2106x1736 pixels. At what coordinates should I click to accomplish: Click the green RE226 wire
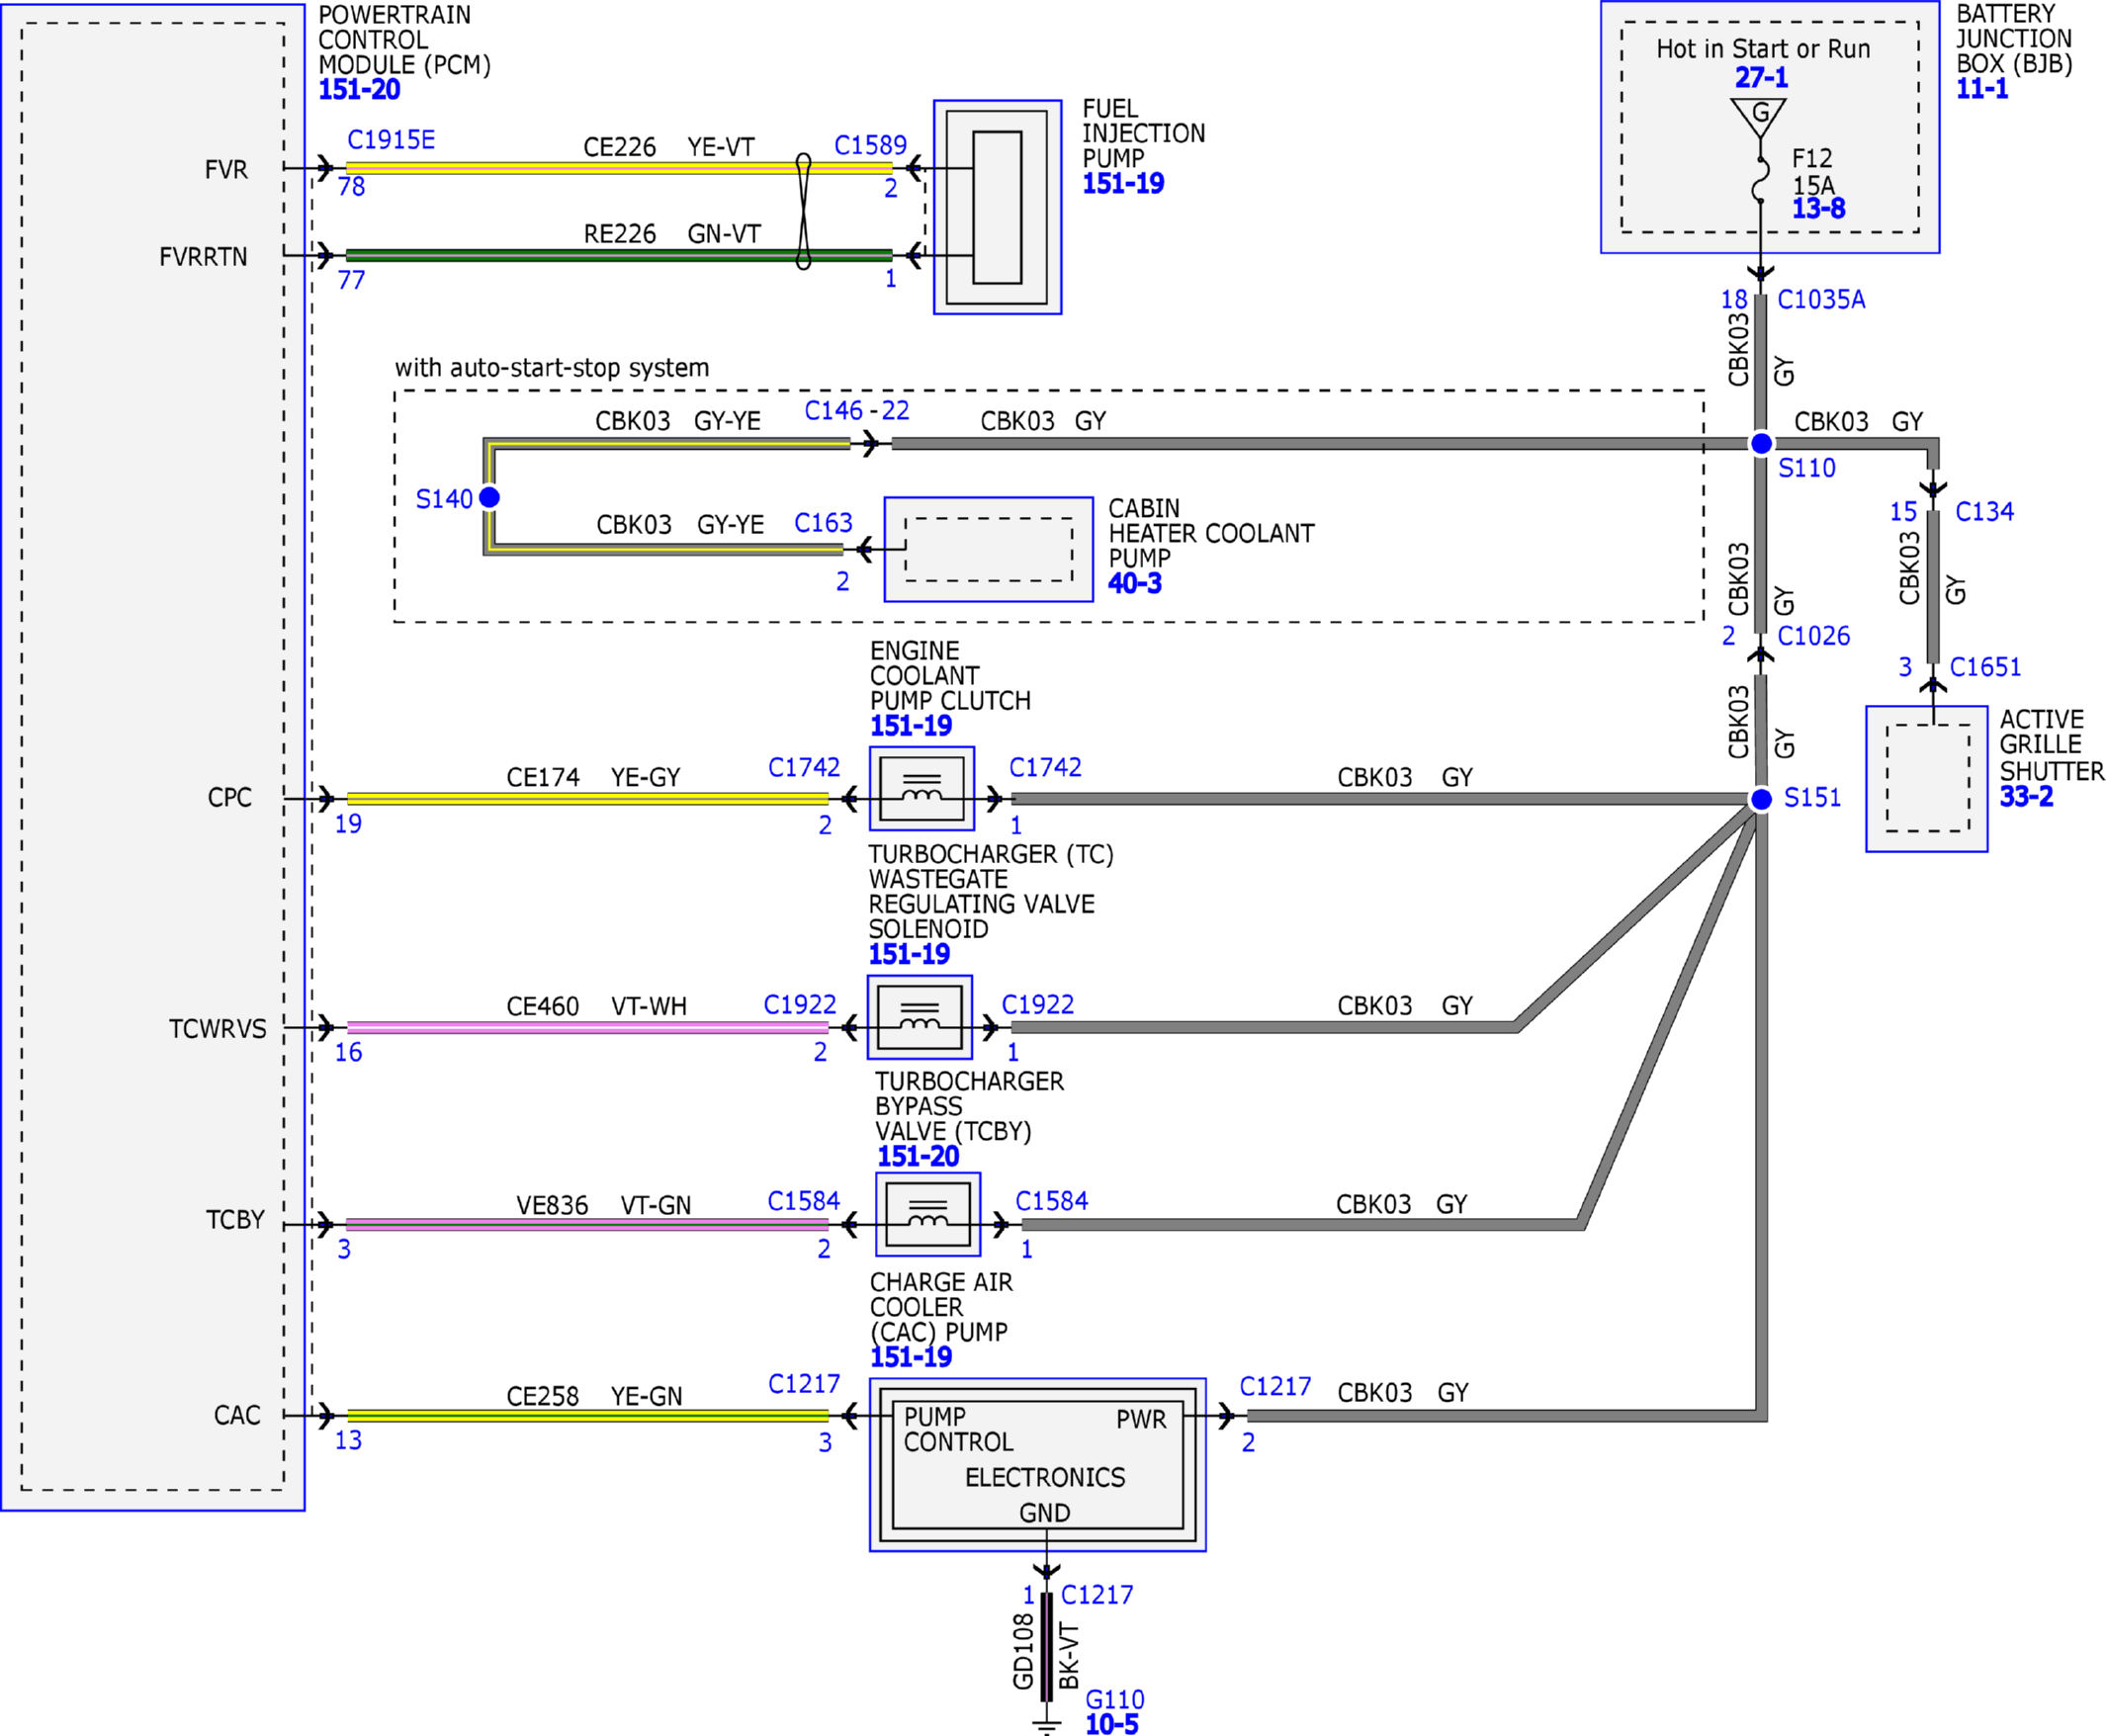coord(619,255)
